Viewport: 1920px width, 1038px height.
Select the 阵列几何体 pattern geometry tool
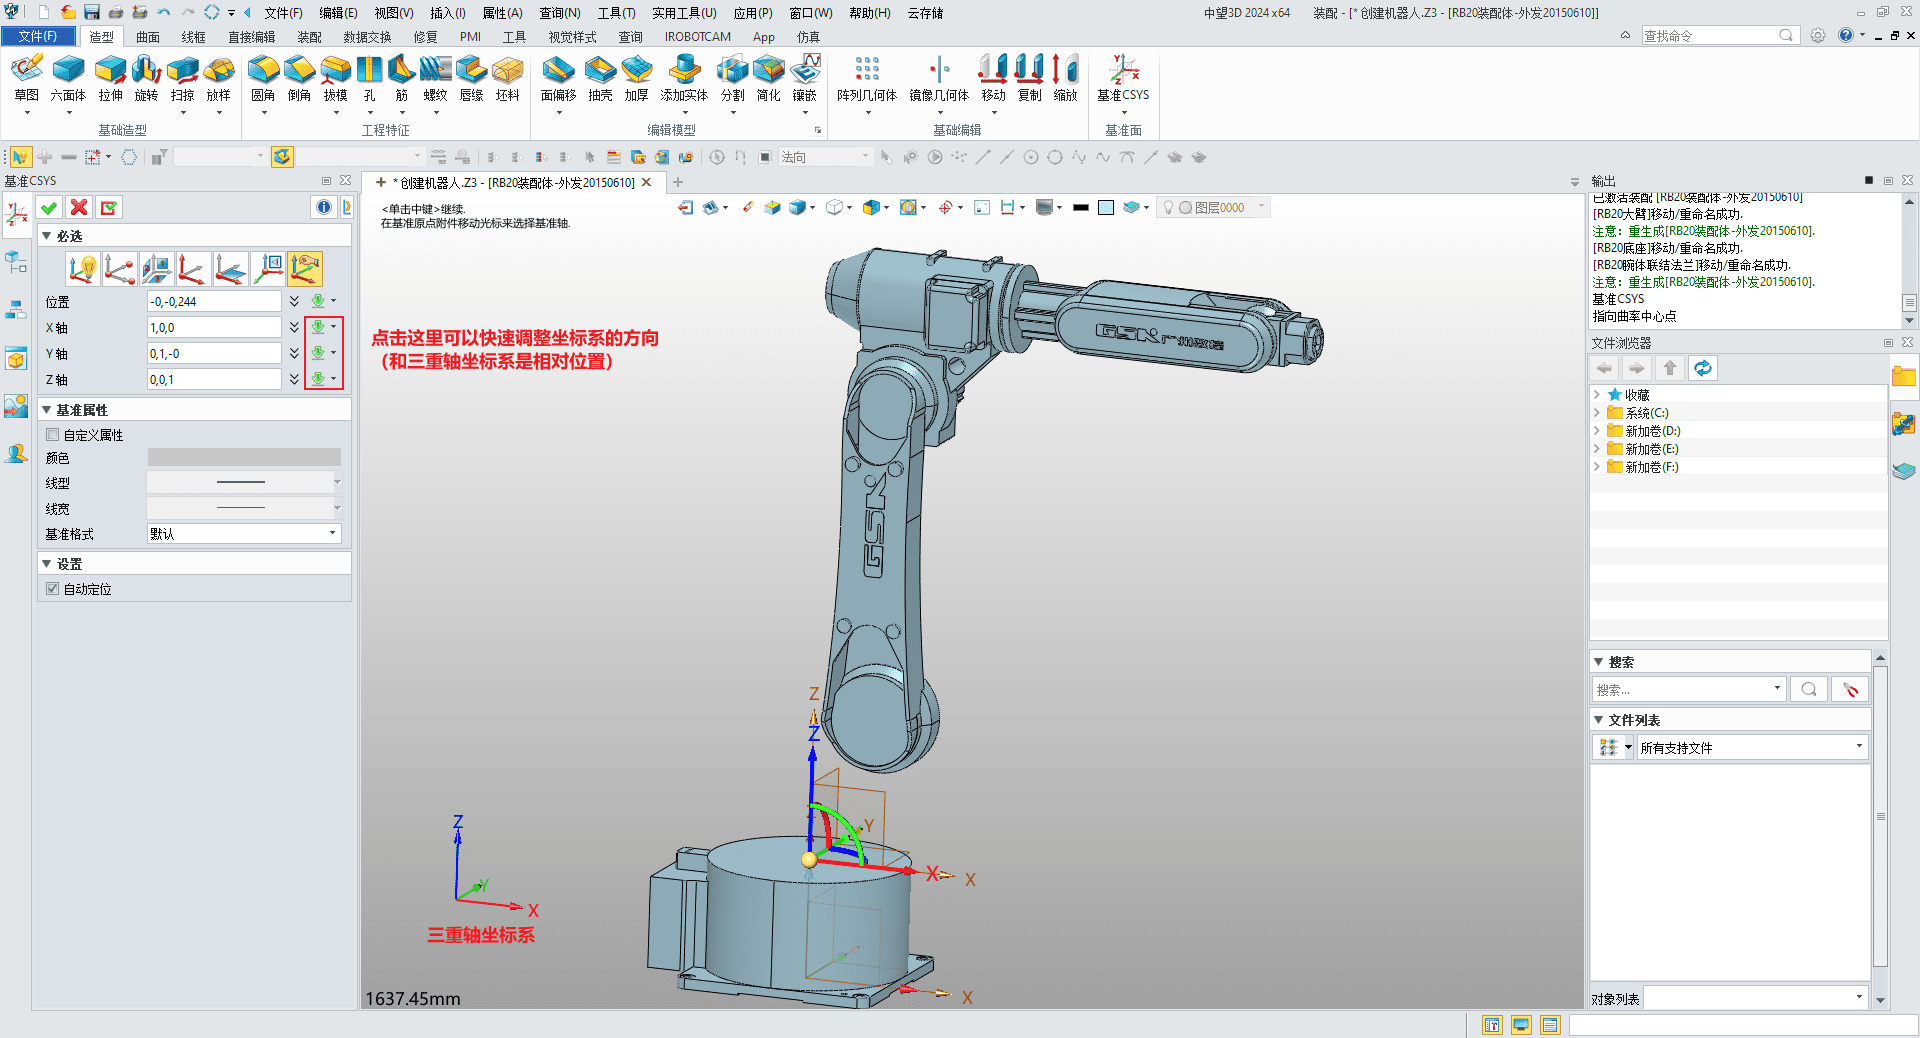pyautogui.click(x=867, y=78)
